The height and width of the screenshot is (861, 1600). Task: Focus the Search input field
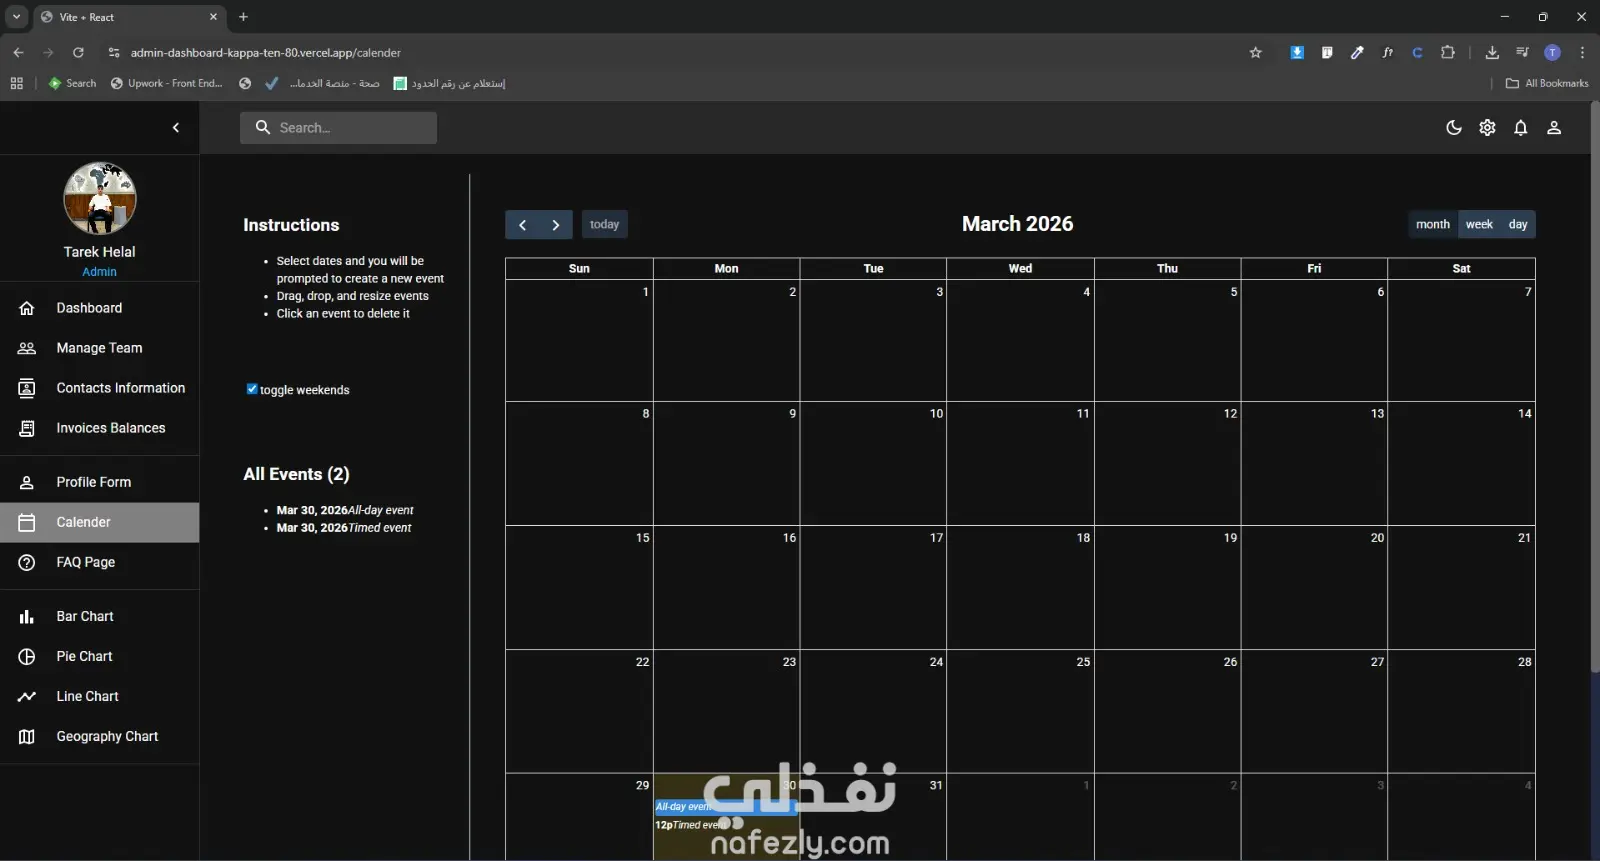[338, 128]
